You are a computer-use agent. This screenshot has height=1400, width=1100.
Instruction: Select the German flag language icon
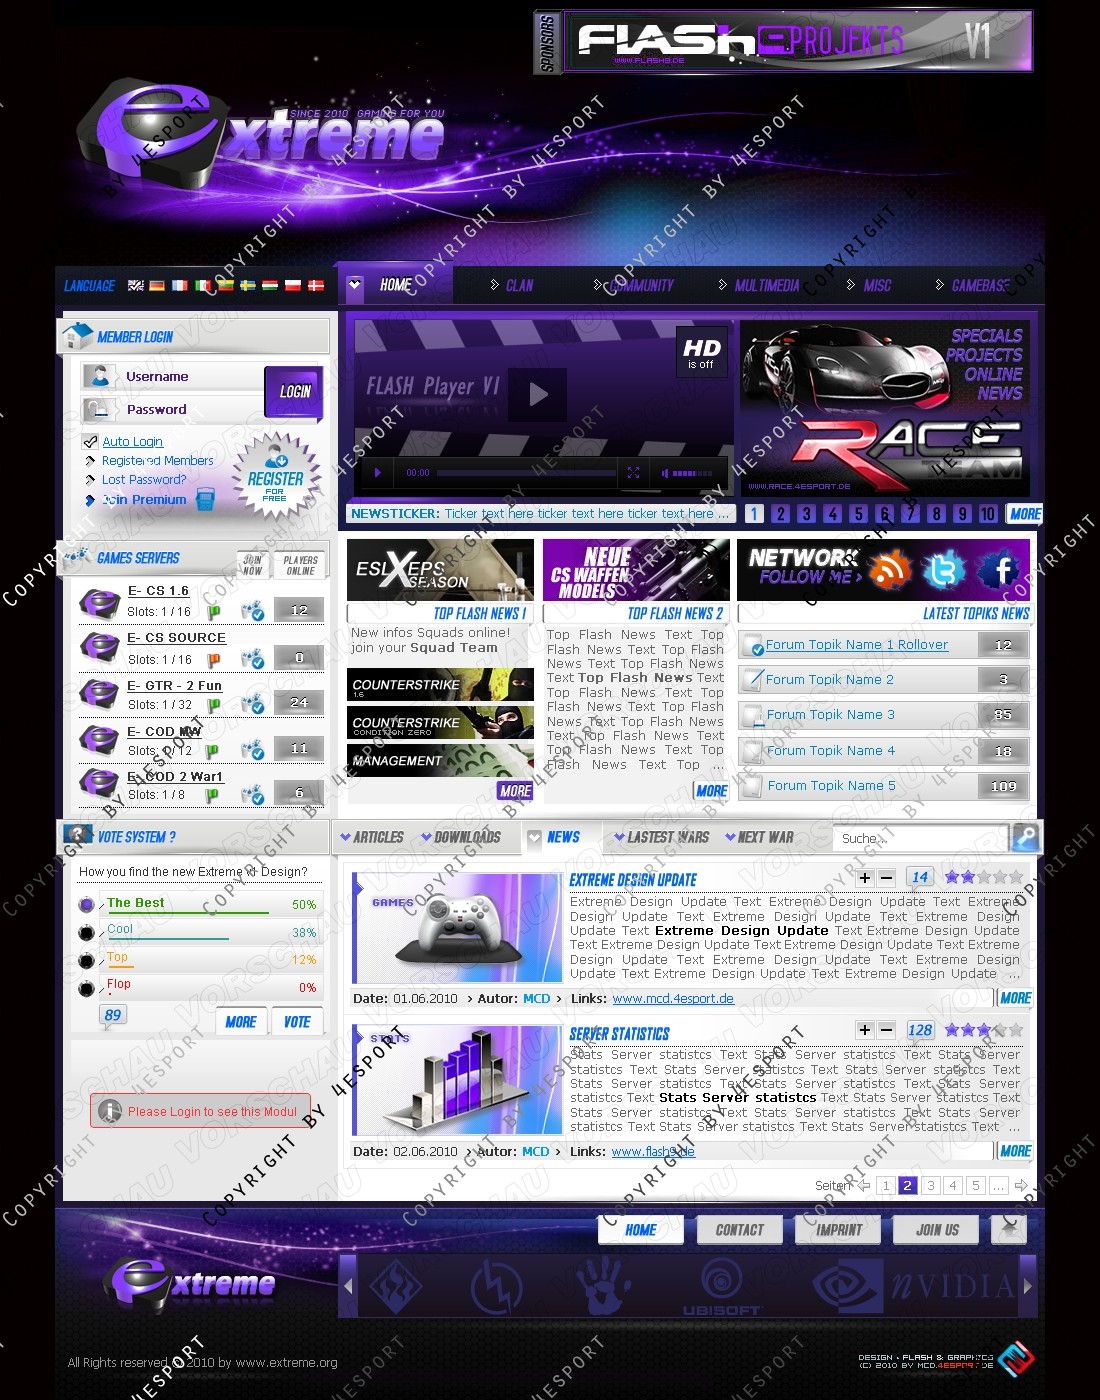(x=157, y=286)
